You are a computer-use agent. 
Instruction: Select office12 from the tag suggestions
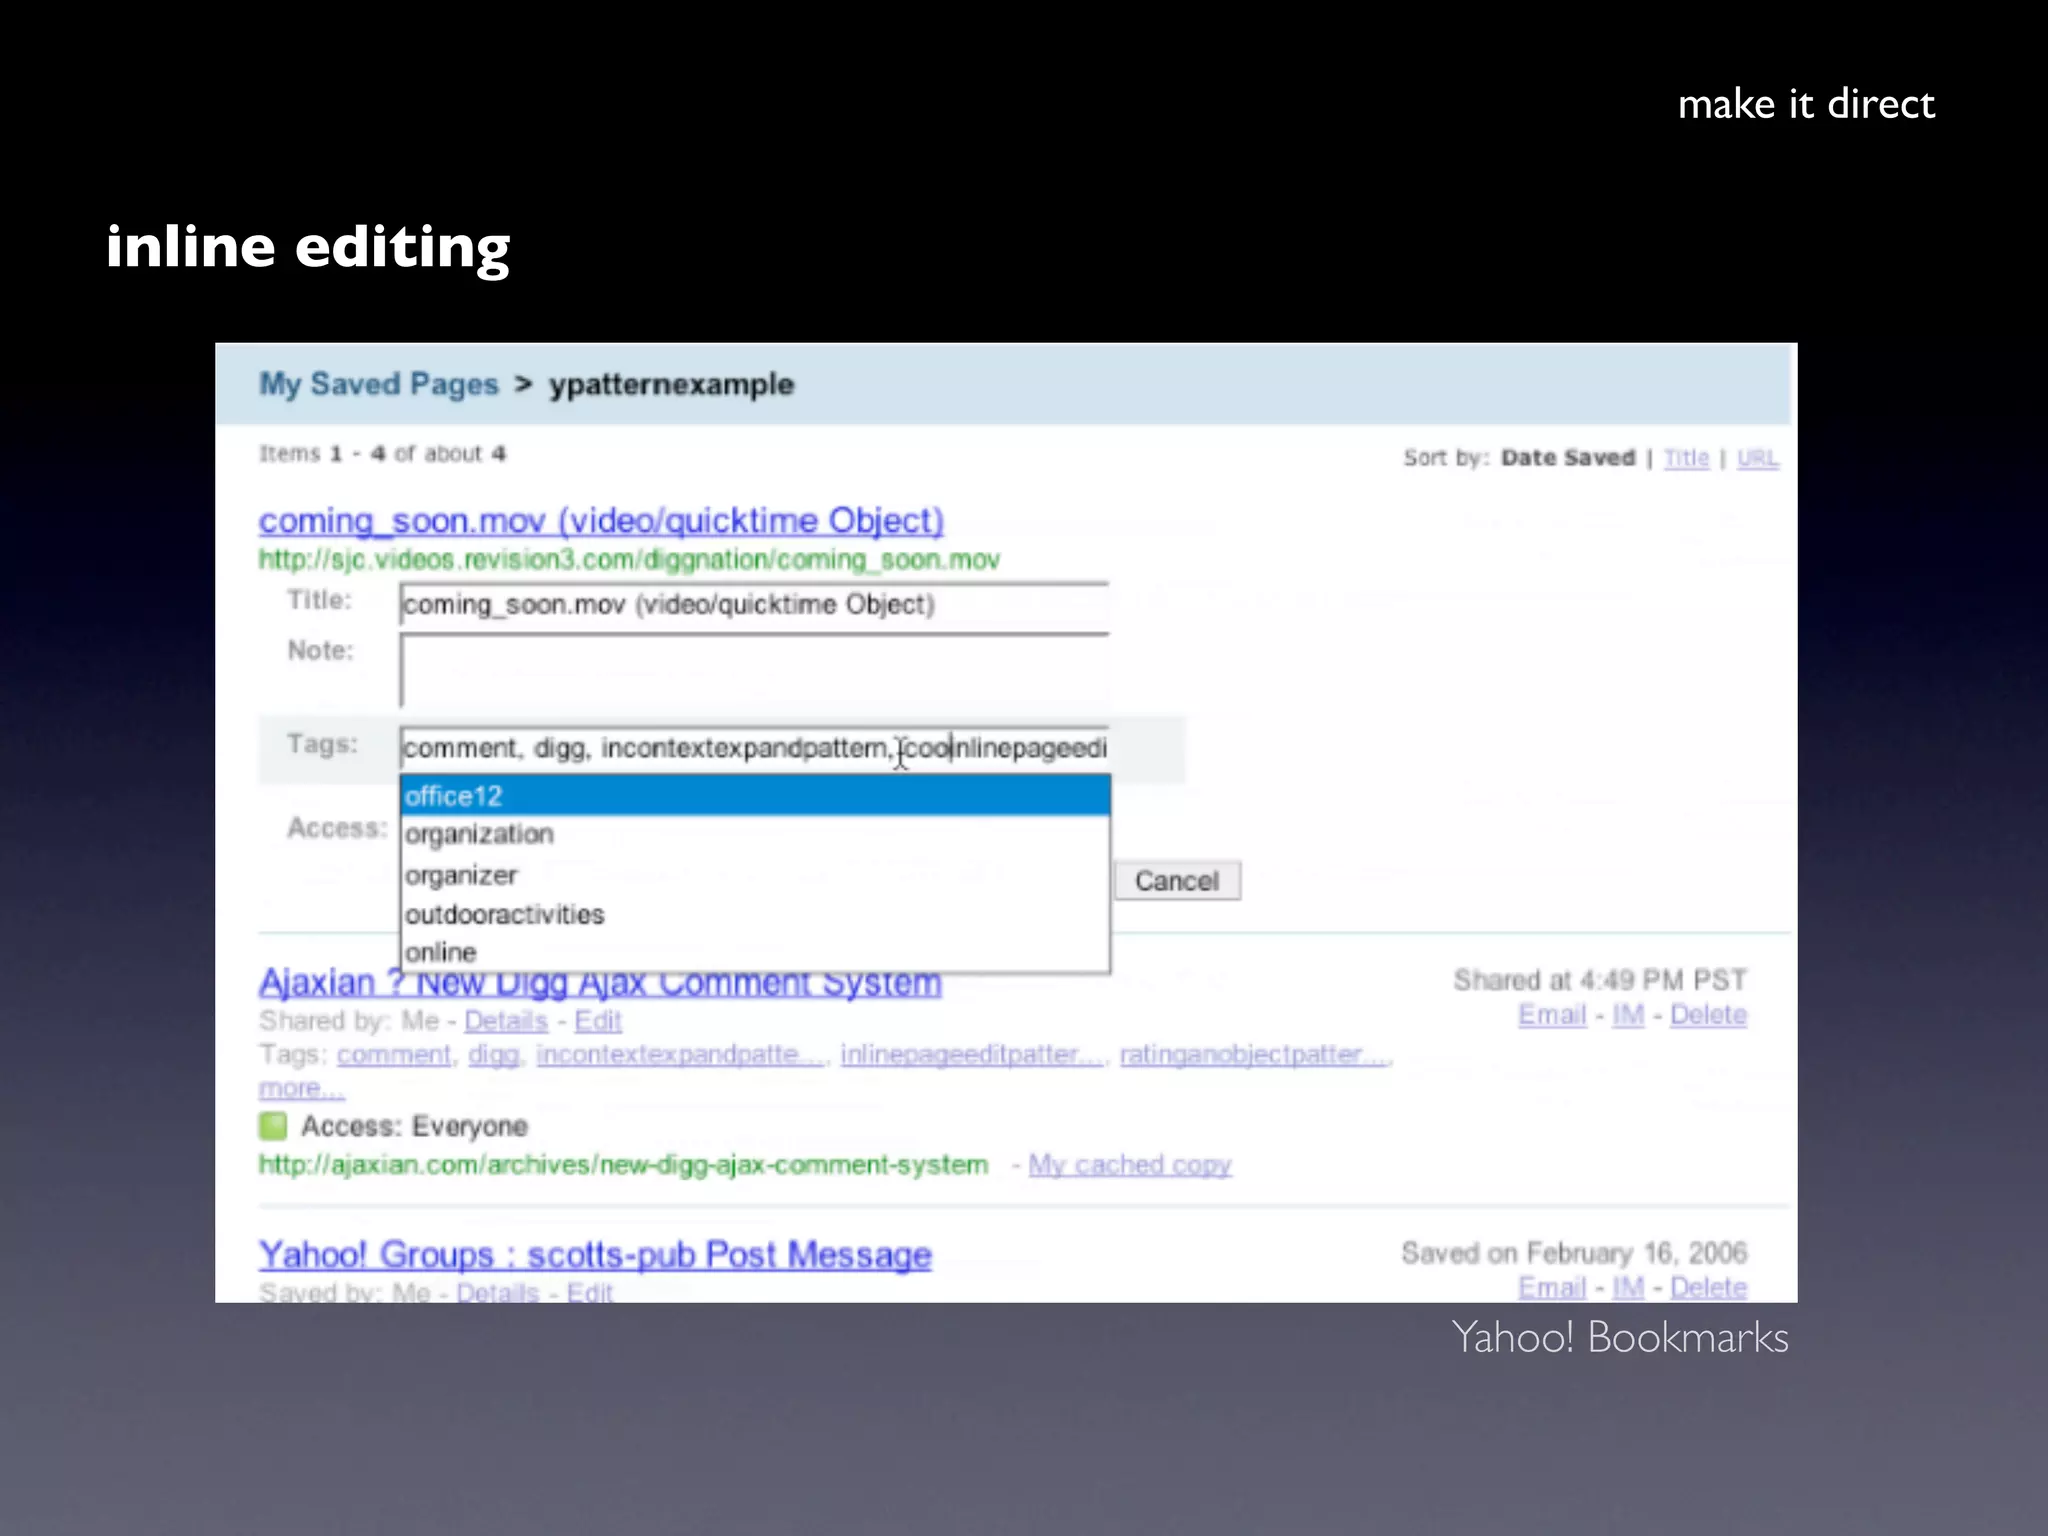755,796
